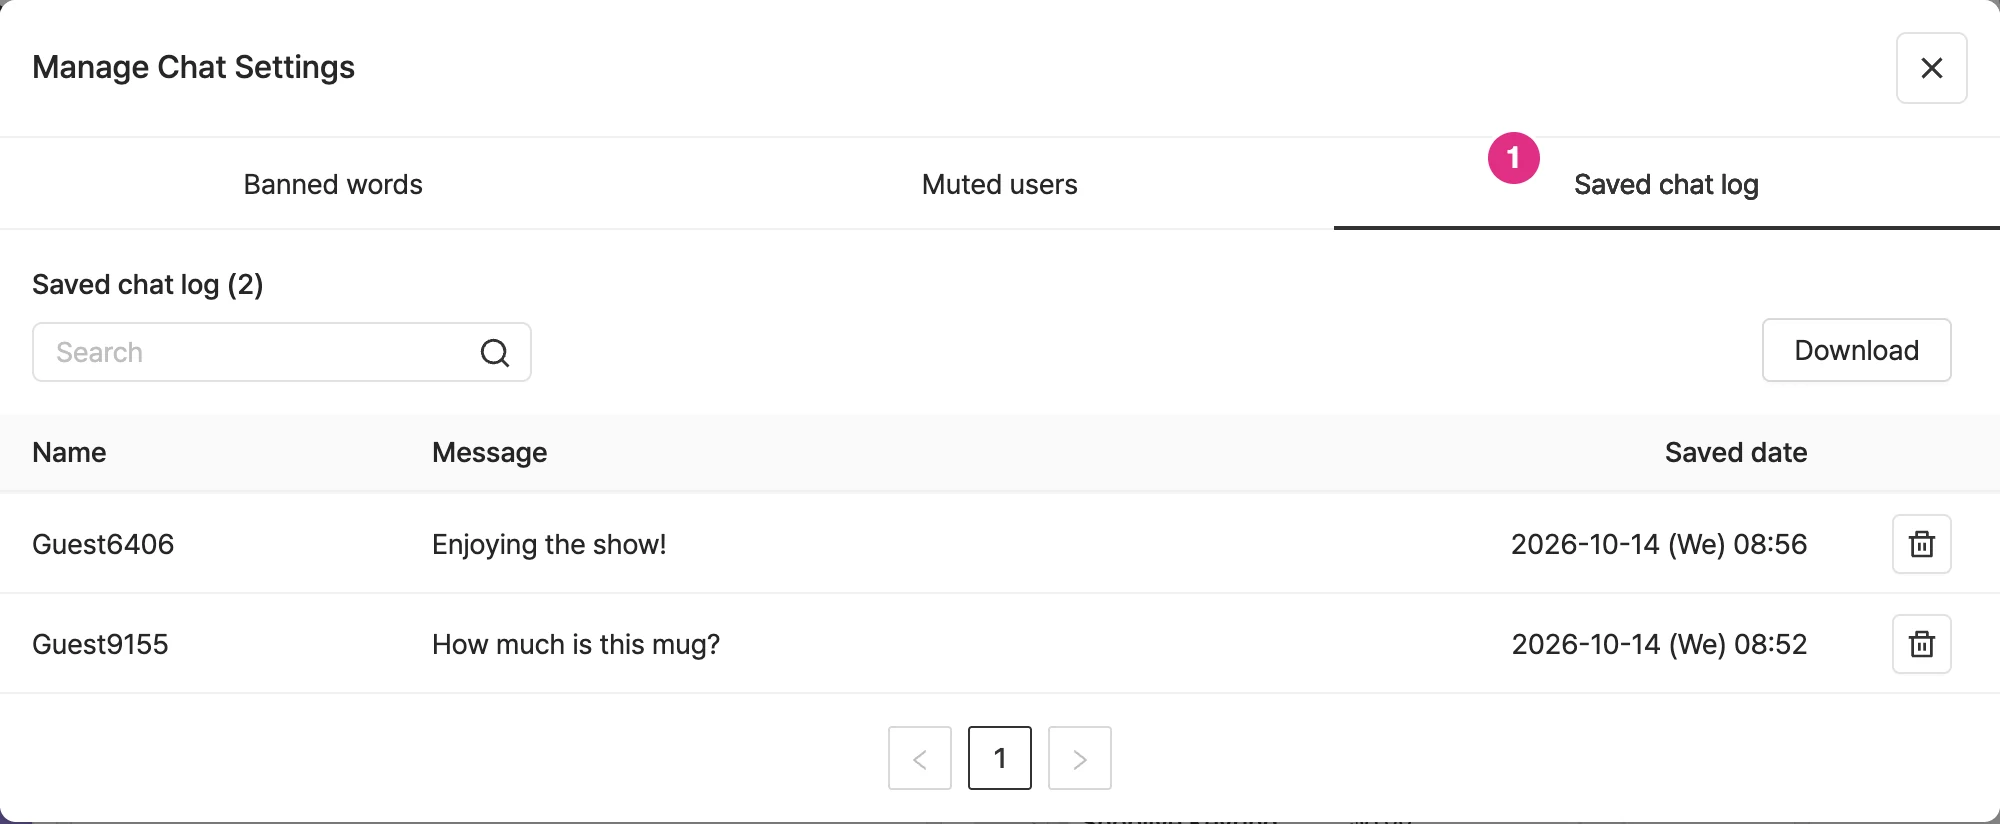Image resolution: width=2000 pixels, height=824 pixels.
Task: Select page 1 in pagination
Action: point(1000,758)
